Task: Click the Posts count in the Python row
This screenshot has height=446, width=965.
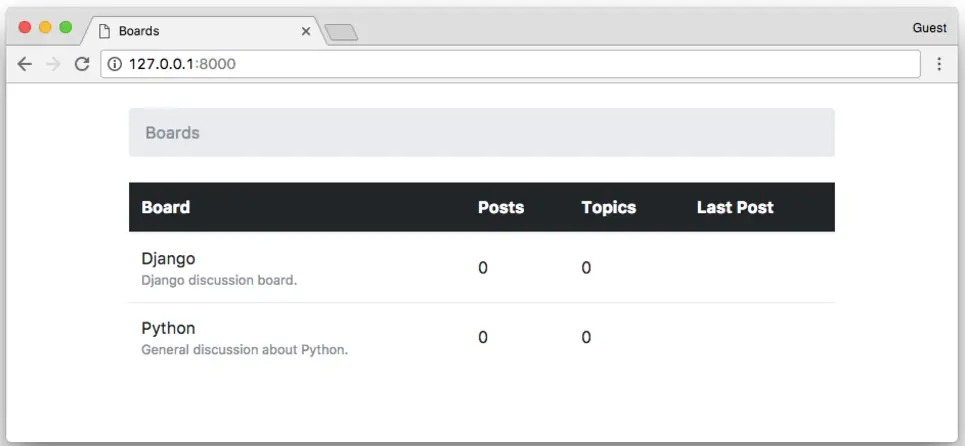Action: 483,337
